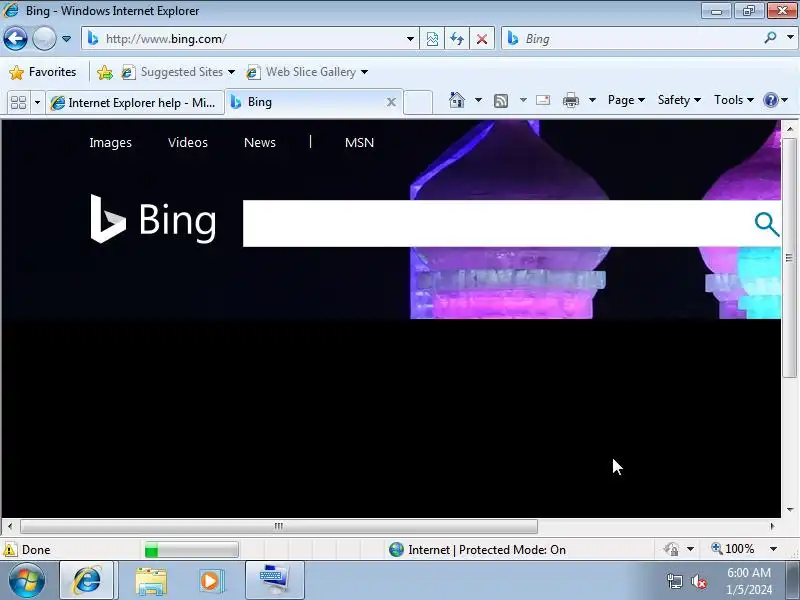The width and height of the screenshot is (800, 600).
Task: Click the 100% zoom level button
Action: pos(733,549)
